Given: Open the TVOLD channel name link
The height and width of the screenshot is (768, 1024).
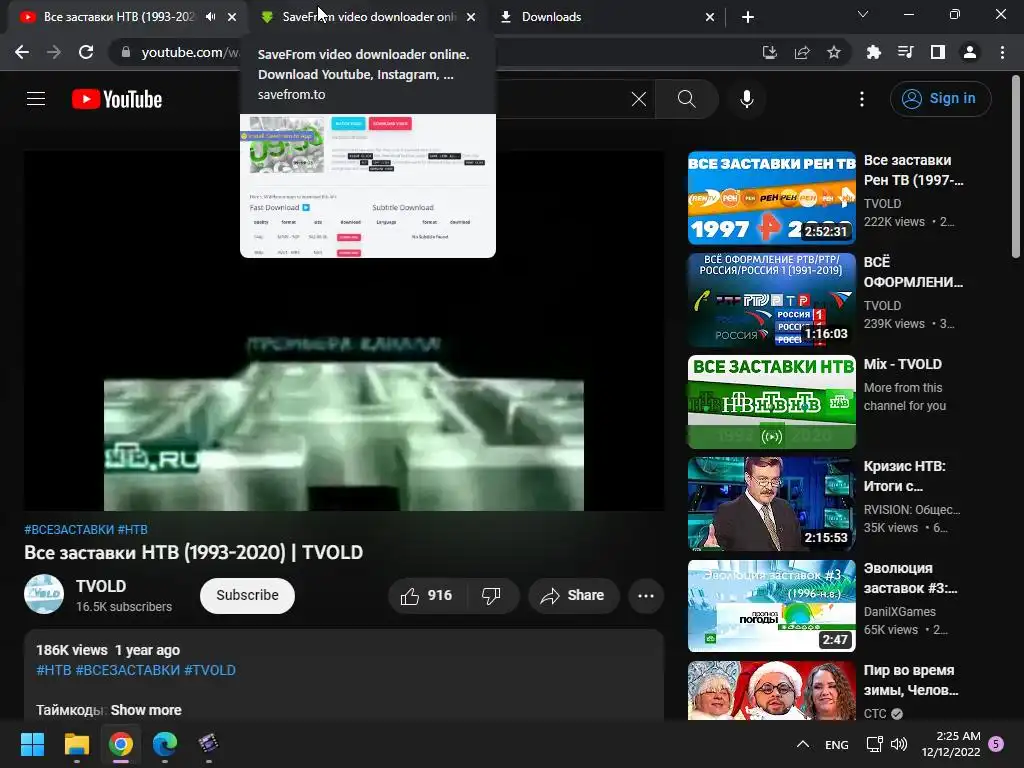Looking at the screenshot, I should tap(101, 586).
